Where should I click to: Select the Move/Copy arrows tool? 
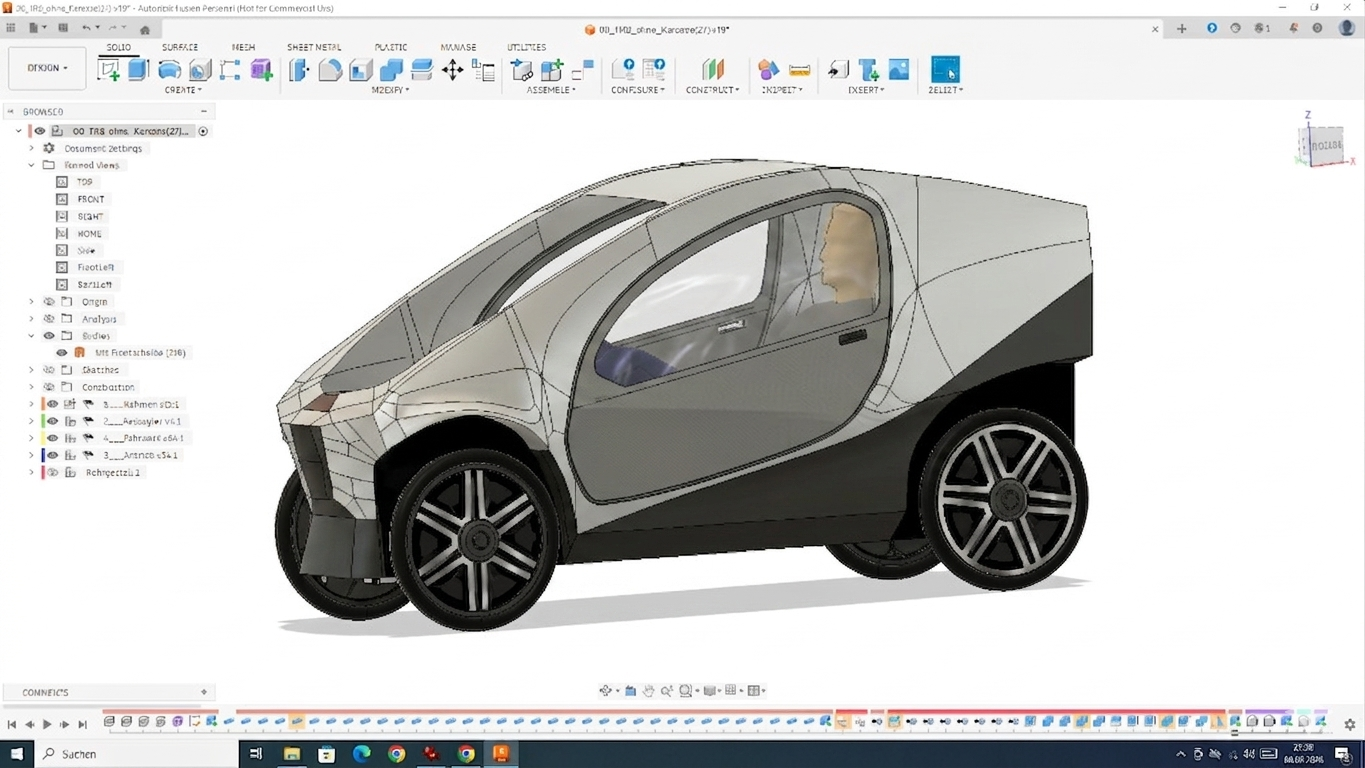coord(452,70)
